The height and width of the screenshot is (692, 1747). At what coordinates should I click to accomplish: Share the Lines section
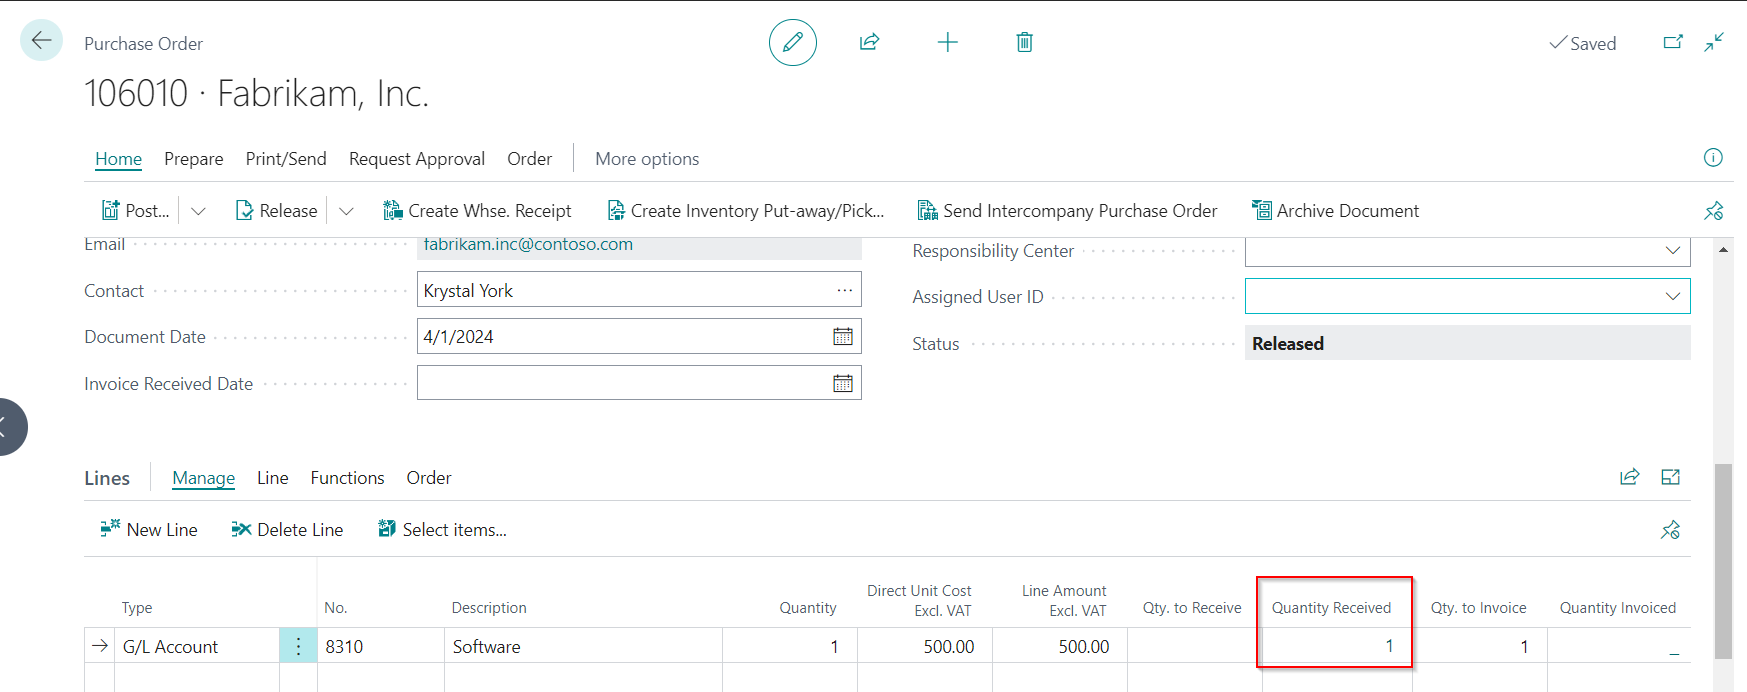(x=1630, y=477)
